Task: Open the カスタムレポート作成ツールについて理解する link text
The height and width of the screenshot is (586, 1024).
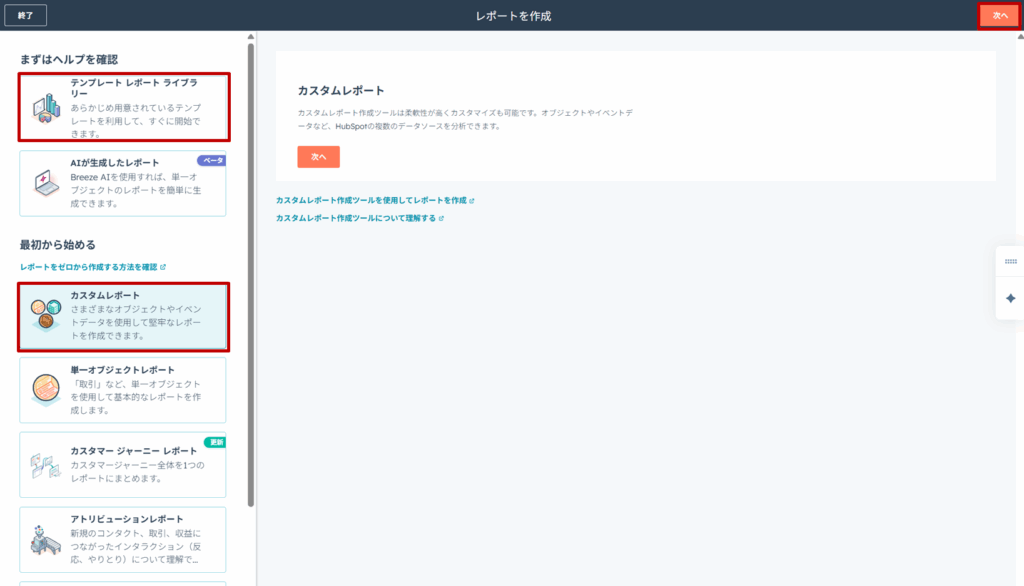Action: [355, 218]
